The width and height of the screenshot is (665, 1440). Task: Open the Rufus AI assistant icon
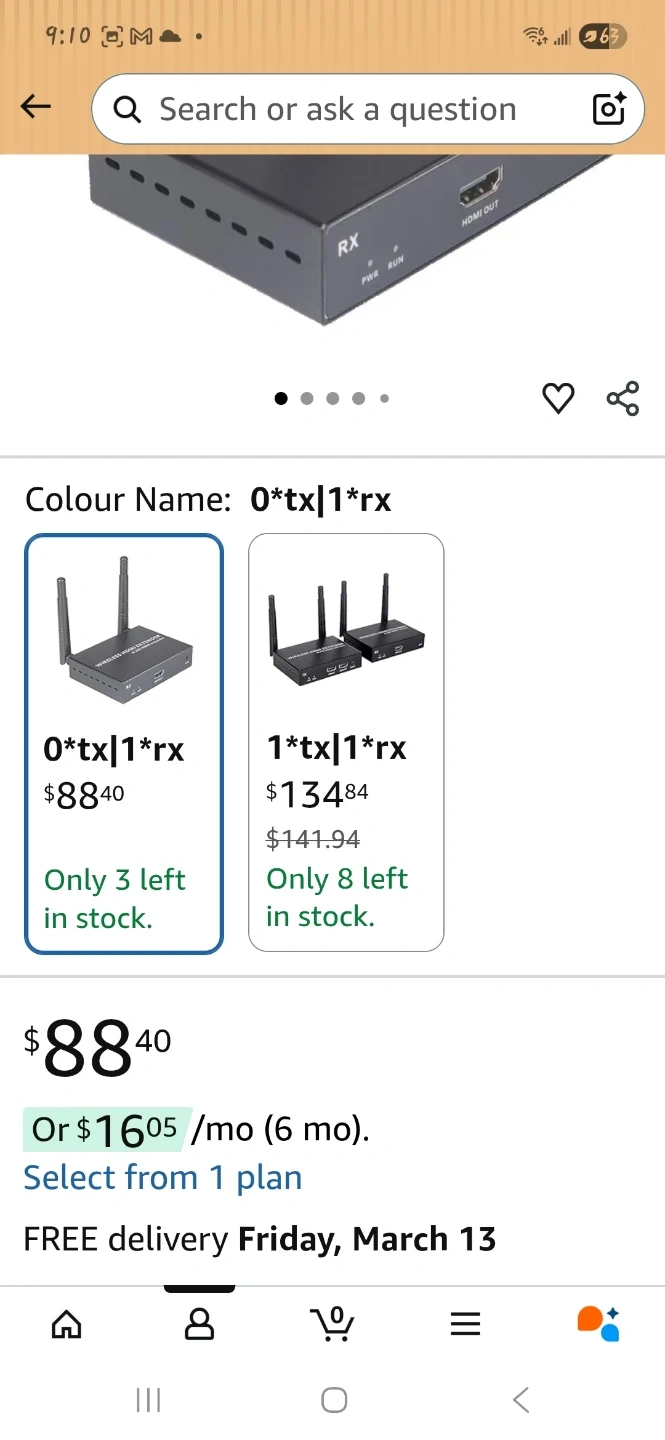[598, 1323]
